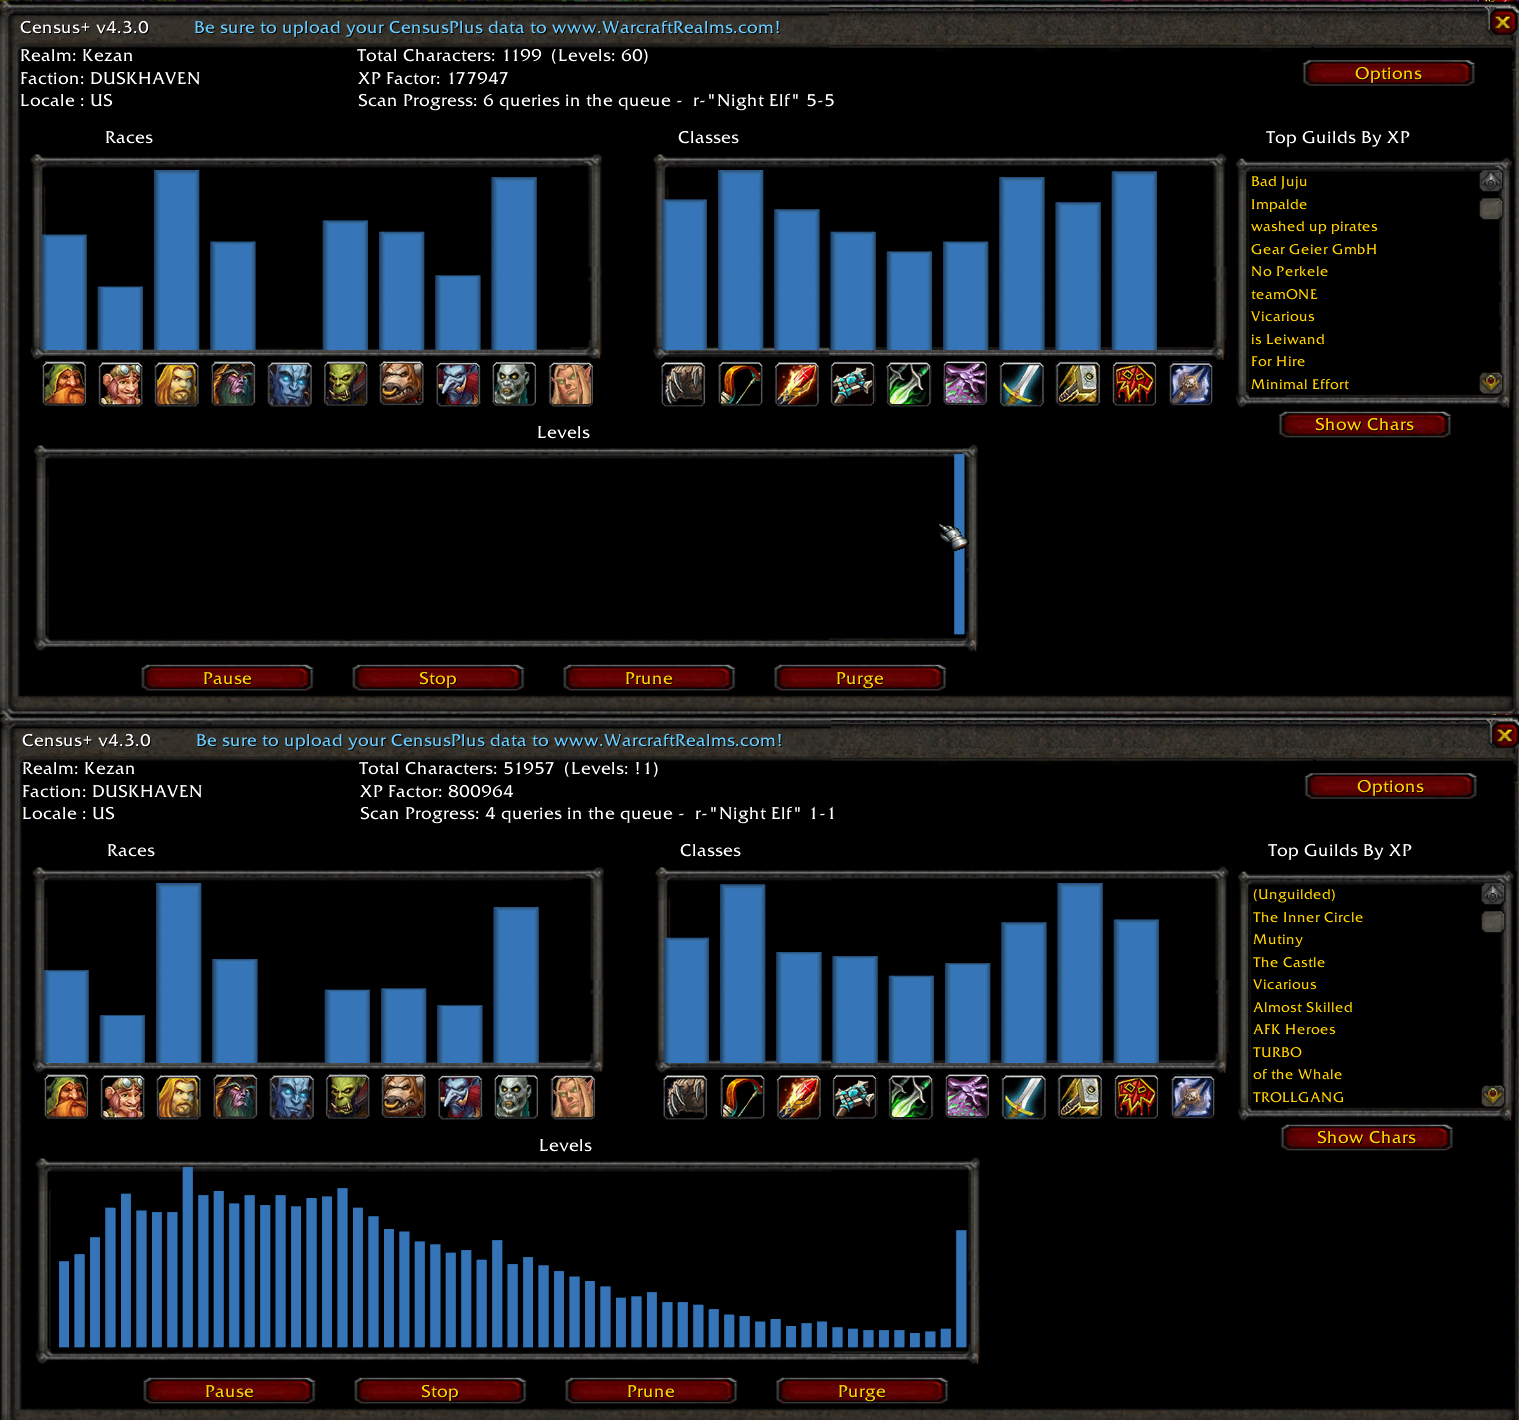1519x1420 pixels.
Task: Click the Dwarf race icon in the 51957-character window
Action: click(67, 1097)
